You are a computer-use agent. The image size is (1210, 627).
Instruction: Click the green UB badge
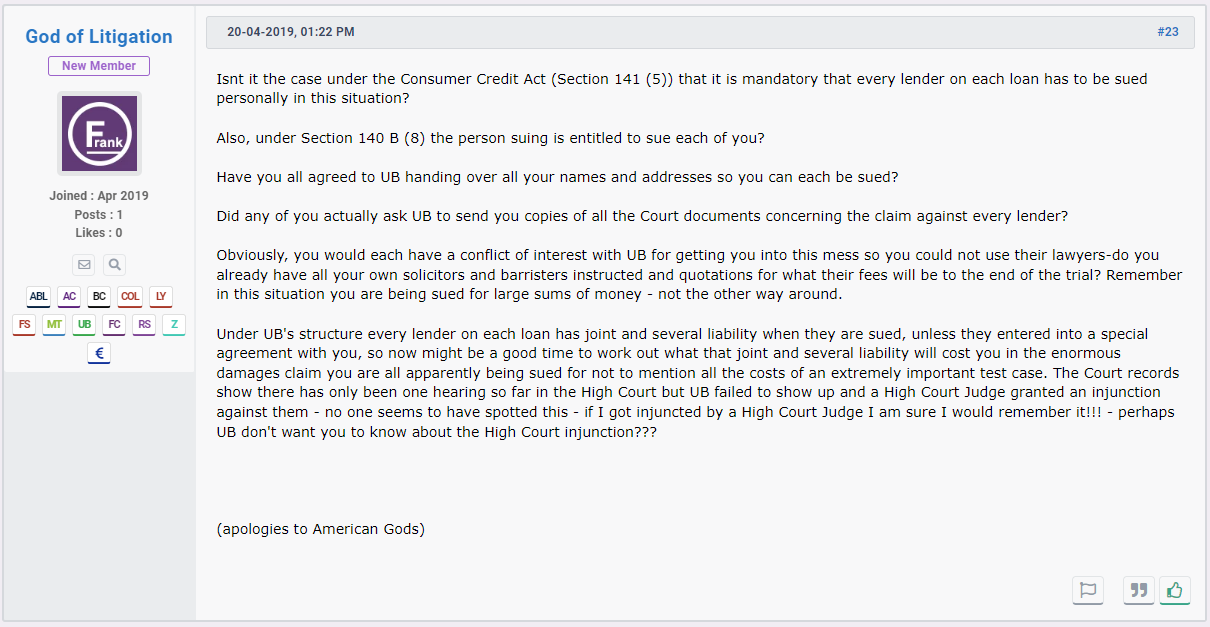(x=84, y=325)
